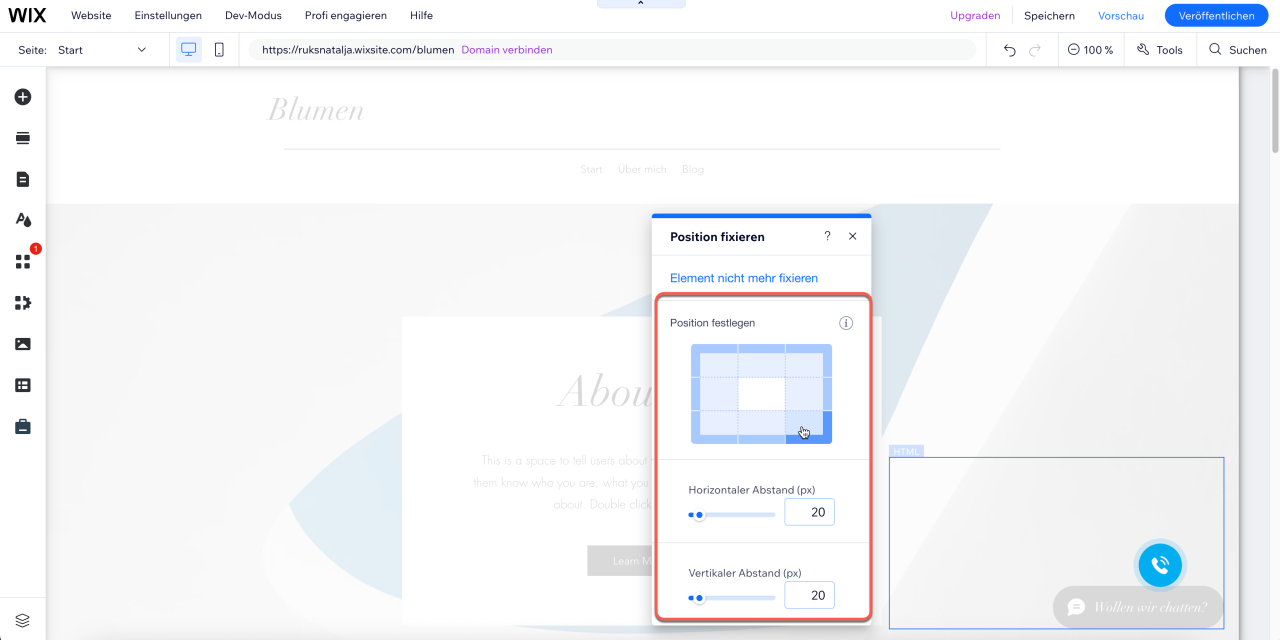Screen dimensions: 1280x640
Task: Switch to desktop view icon
Action: click(x=188, y=49)
